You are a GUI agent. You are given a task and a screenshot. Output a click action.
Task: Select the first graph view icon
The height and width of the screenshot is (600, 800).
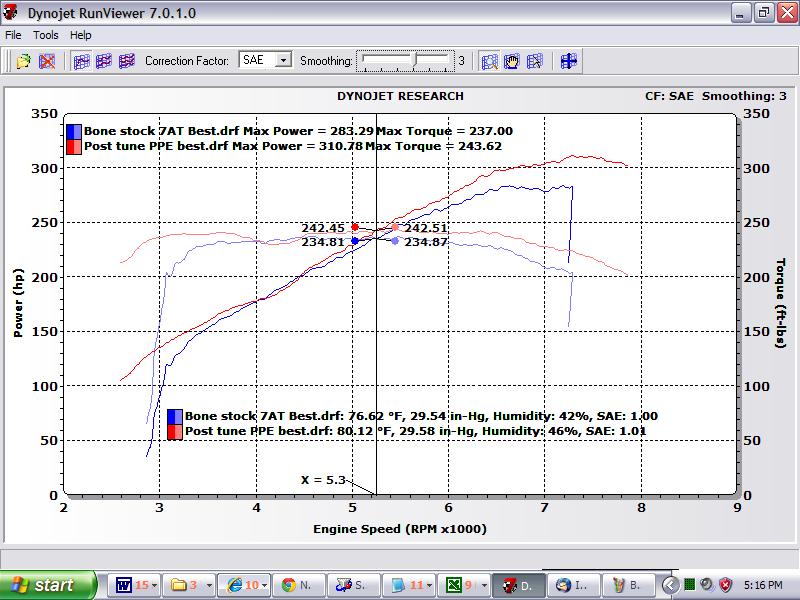[x=81, y=61]
